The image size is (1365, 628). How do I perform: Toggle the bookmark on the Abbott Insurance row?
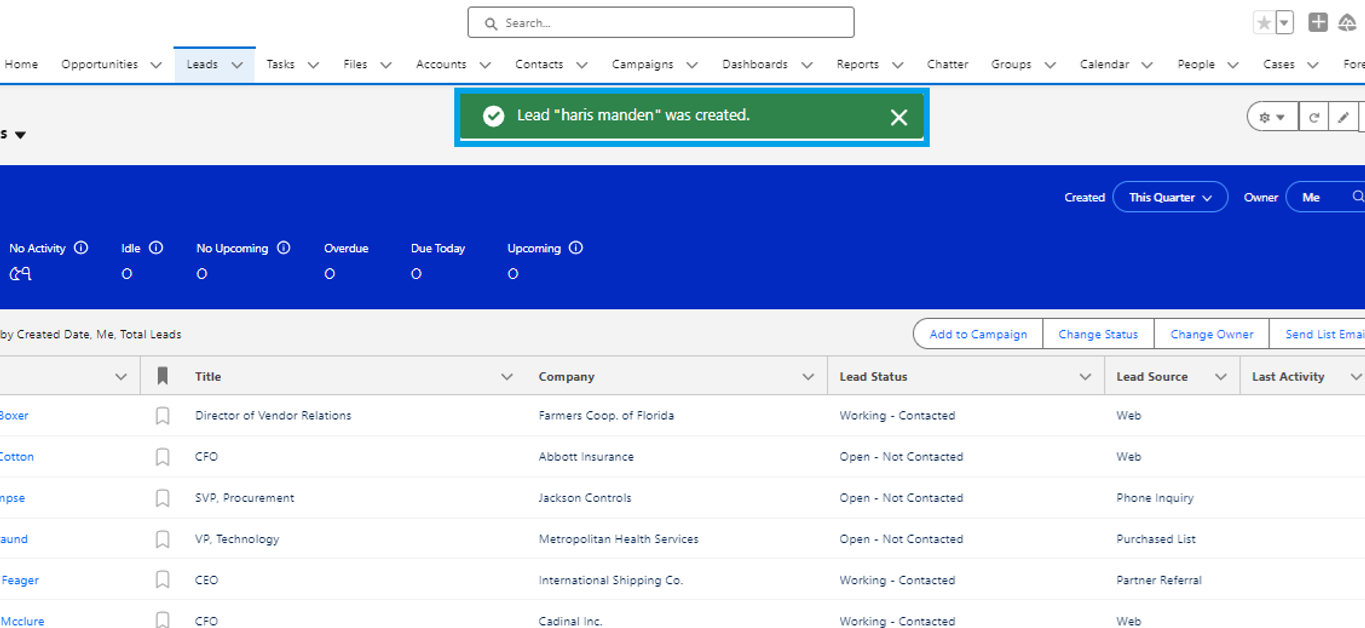162,456
